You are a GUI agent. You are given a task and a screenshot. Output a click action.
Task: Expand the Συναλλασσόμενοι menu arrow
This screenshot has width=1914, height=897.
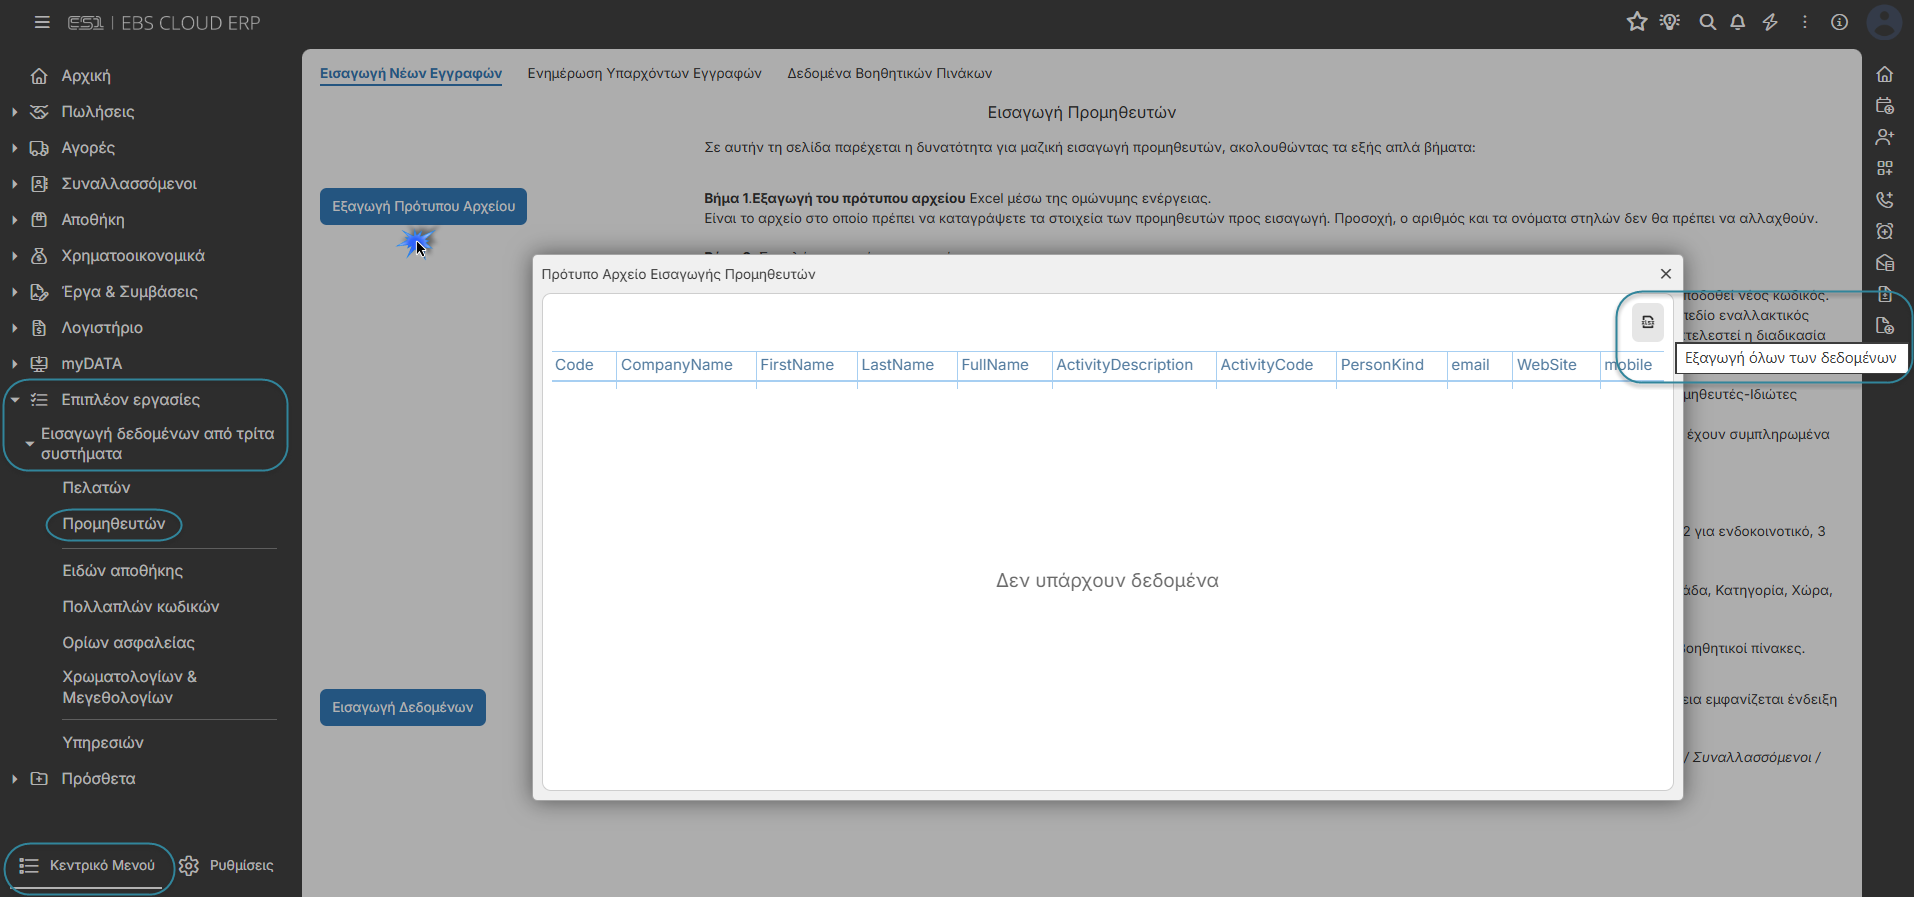tap(14, 184)
